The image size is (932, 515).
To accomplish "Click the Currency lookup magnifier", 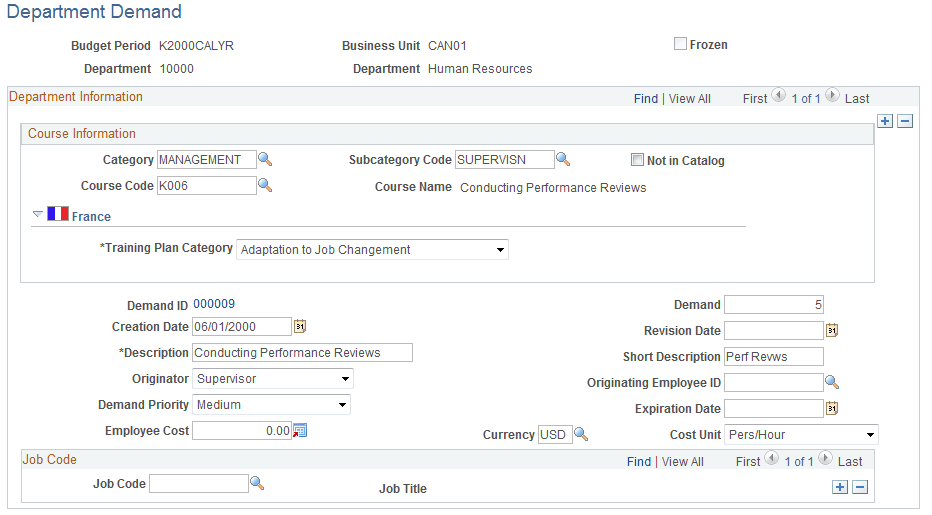I will click(x=581, y=435).
